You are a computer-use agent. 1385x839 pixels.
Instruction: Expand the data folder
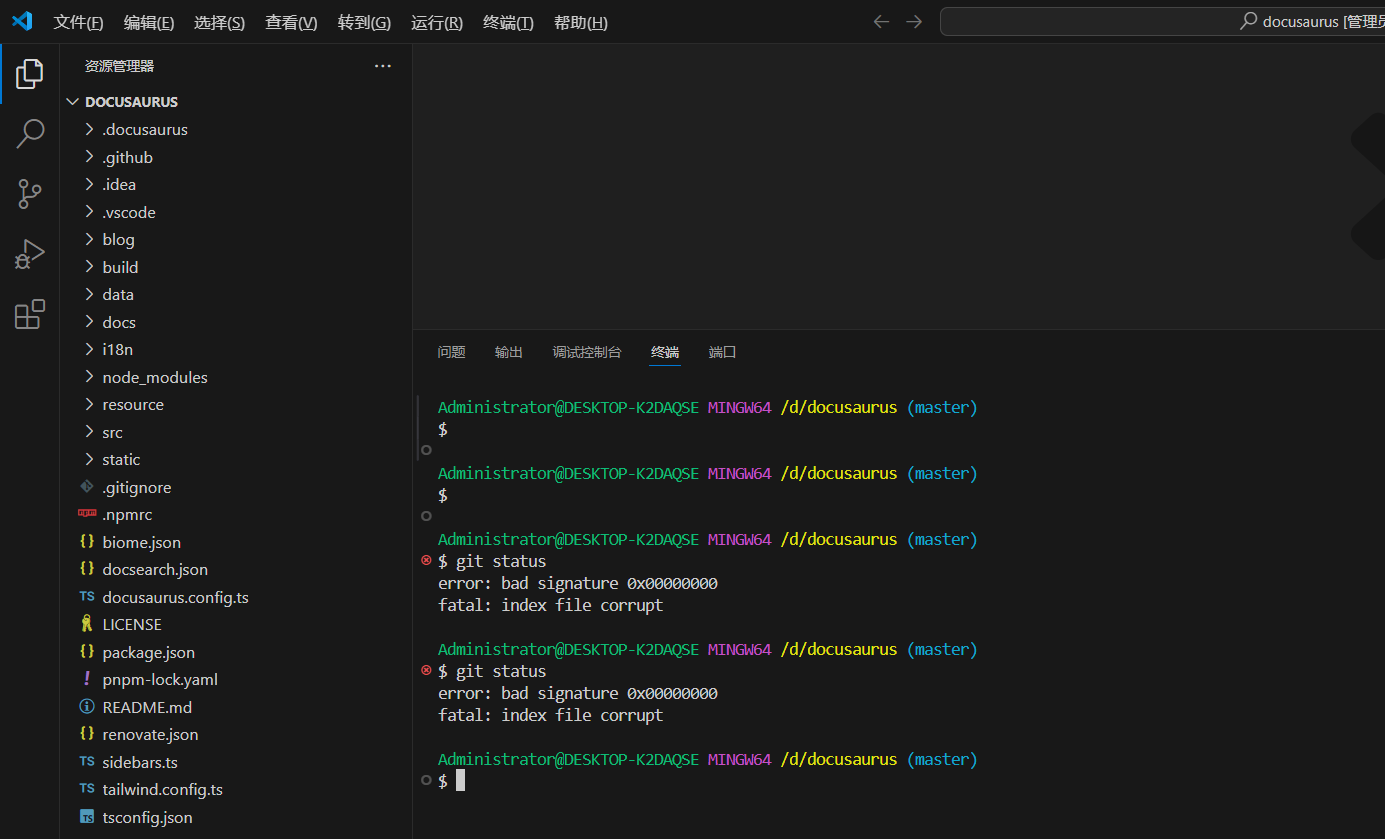point(89,294)
